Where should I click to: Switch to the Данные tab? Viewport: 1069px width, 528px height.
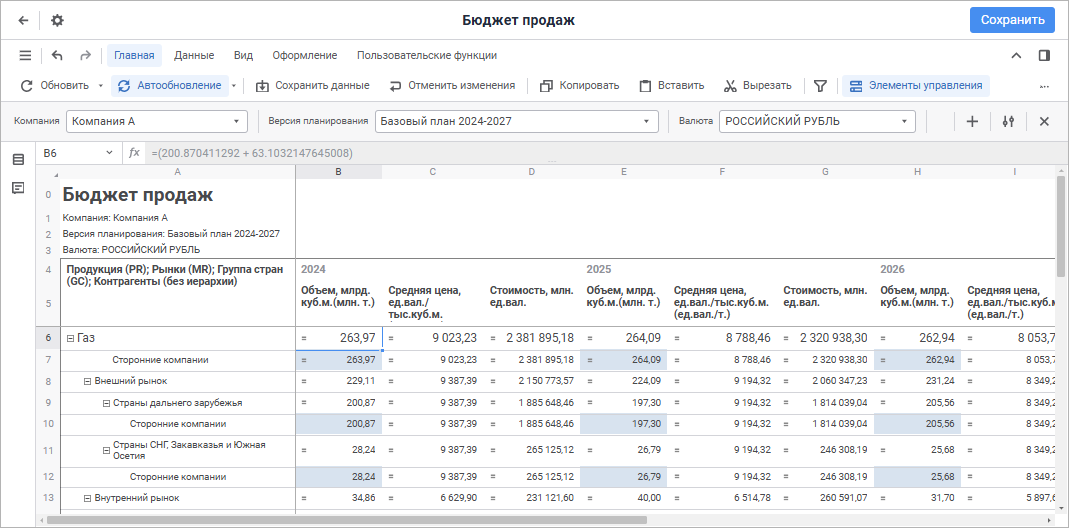coord(194,55)
